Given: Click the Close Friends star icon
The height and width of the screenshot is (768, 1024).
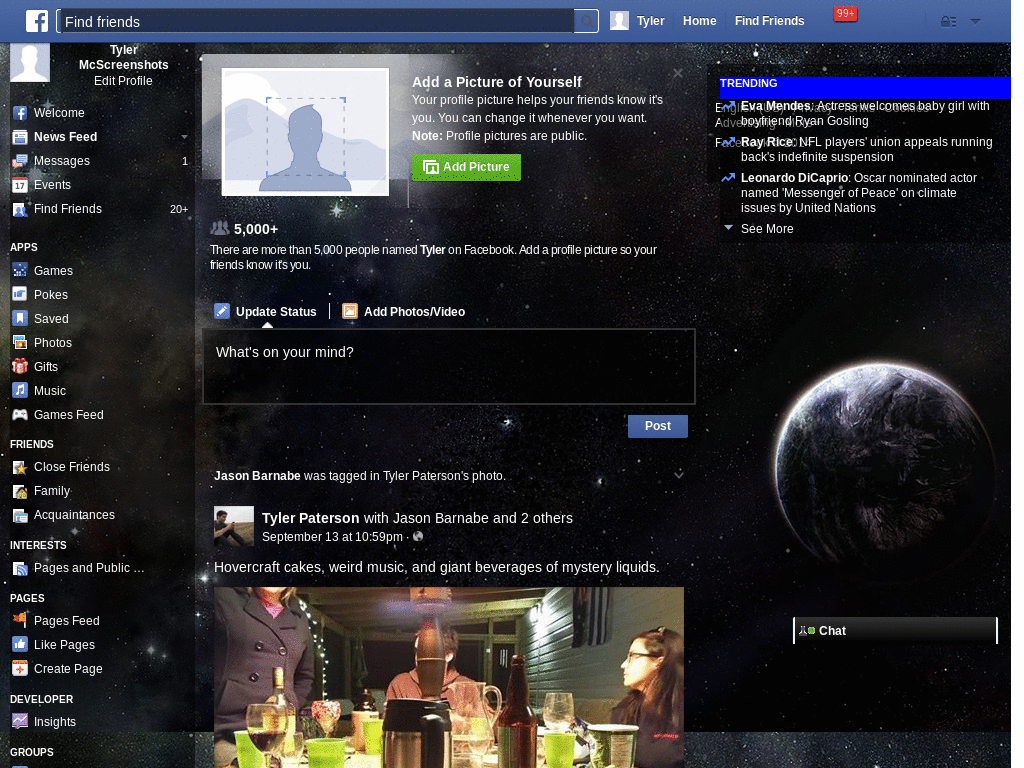Looking at the screenshot, I should (x=20, y=467).
